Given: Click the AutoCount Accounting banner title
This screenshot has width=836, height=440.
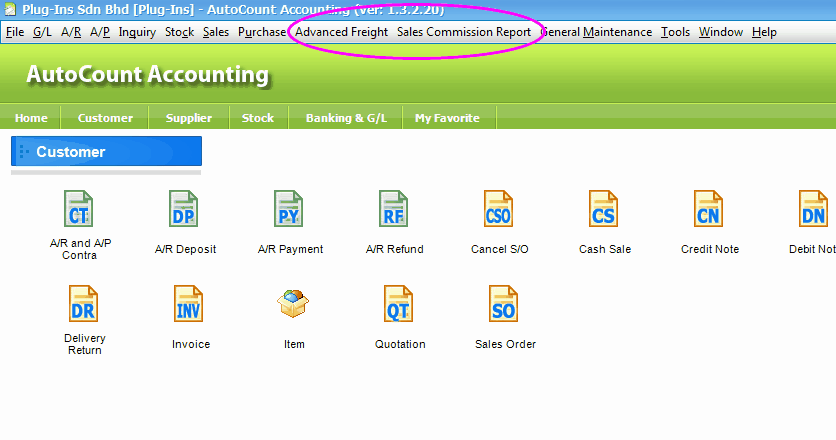Looking at the screenshot, I should tap(148, 75).
